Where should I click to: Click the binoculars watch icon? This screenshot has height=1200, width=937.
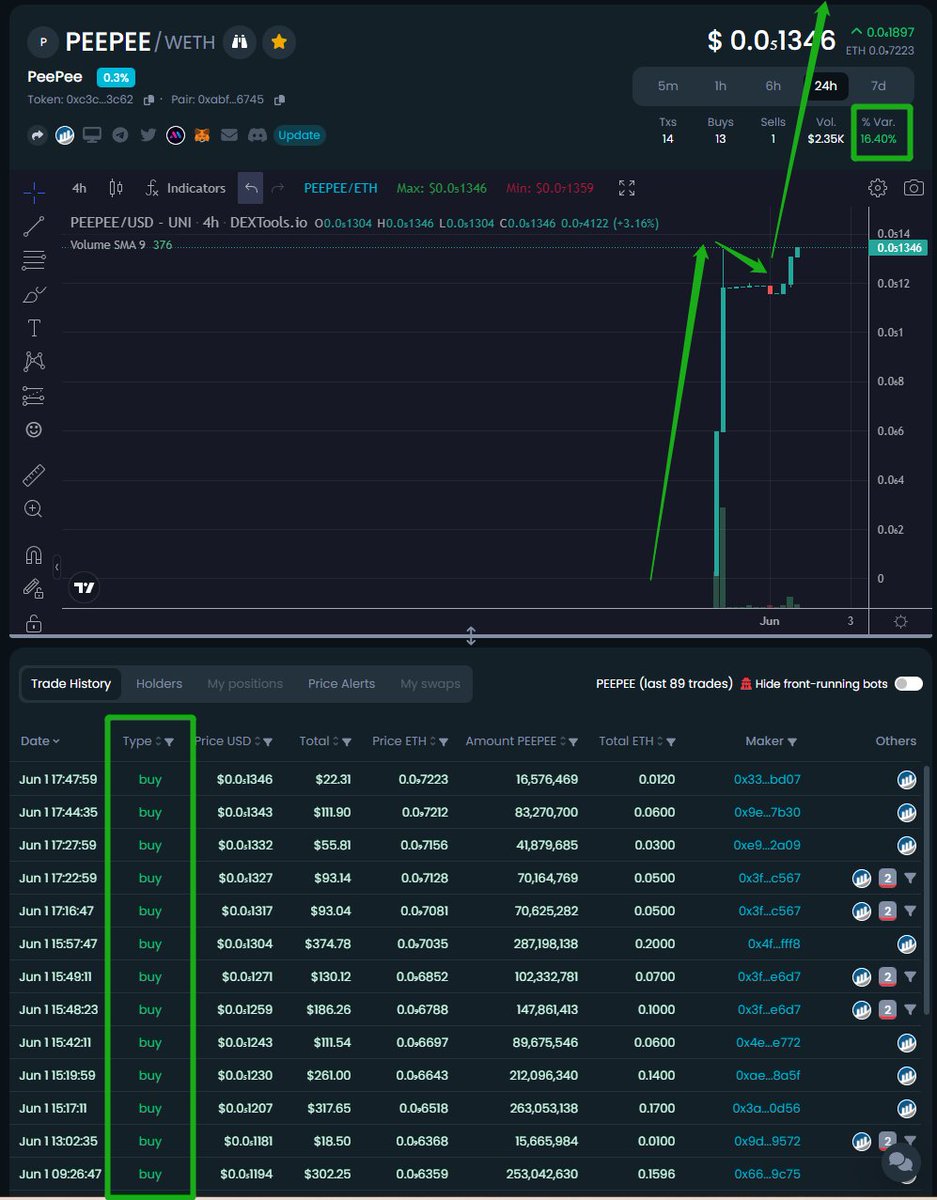(x=238, y=42)
